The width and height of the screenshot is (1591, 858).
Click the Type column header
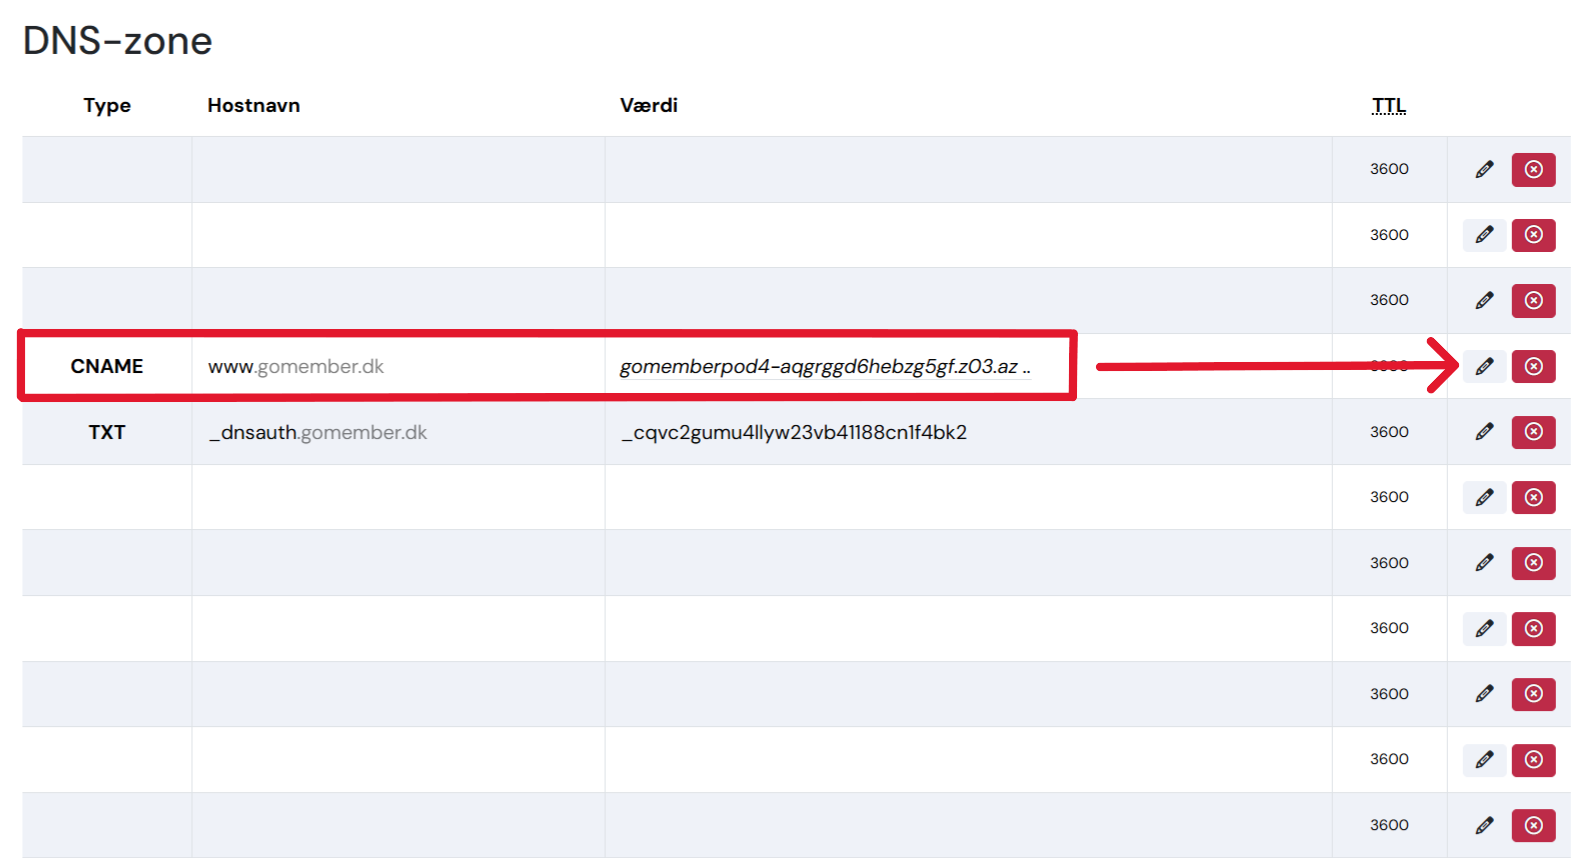coord(107,105)
